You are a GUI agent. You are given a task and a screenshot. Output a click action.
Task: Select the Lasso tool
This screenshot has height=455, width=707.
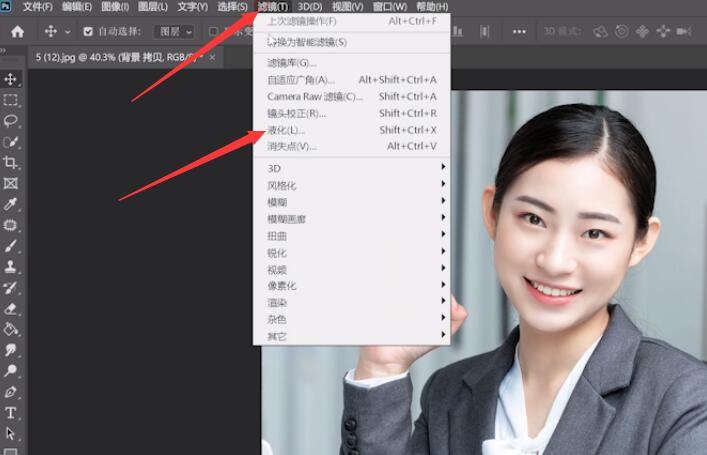(x=11, y=121)
